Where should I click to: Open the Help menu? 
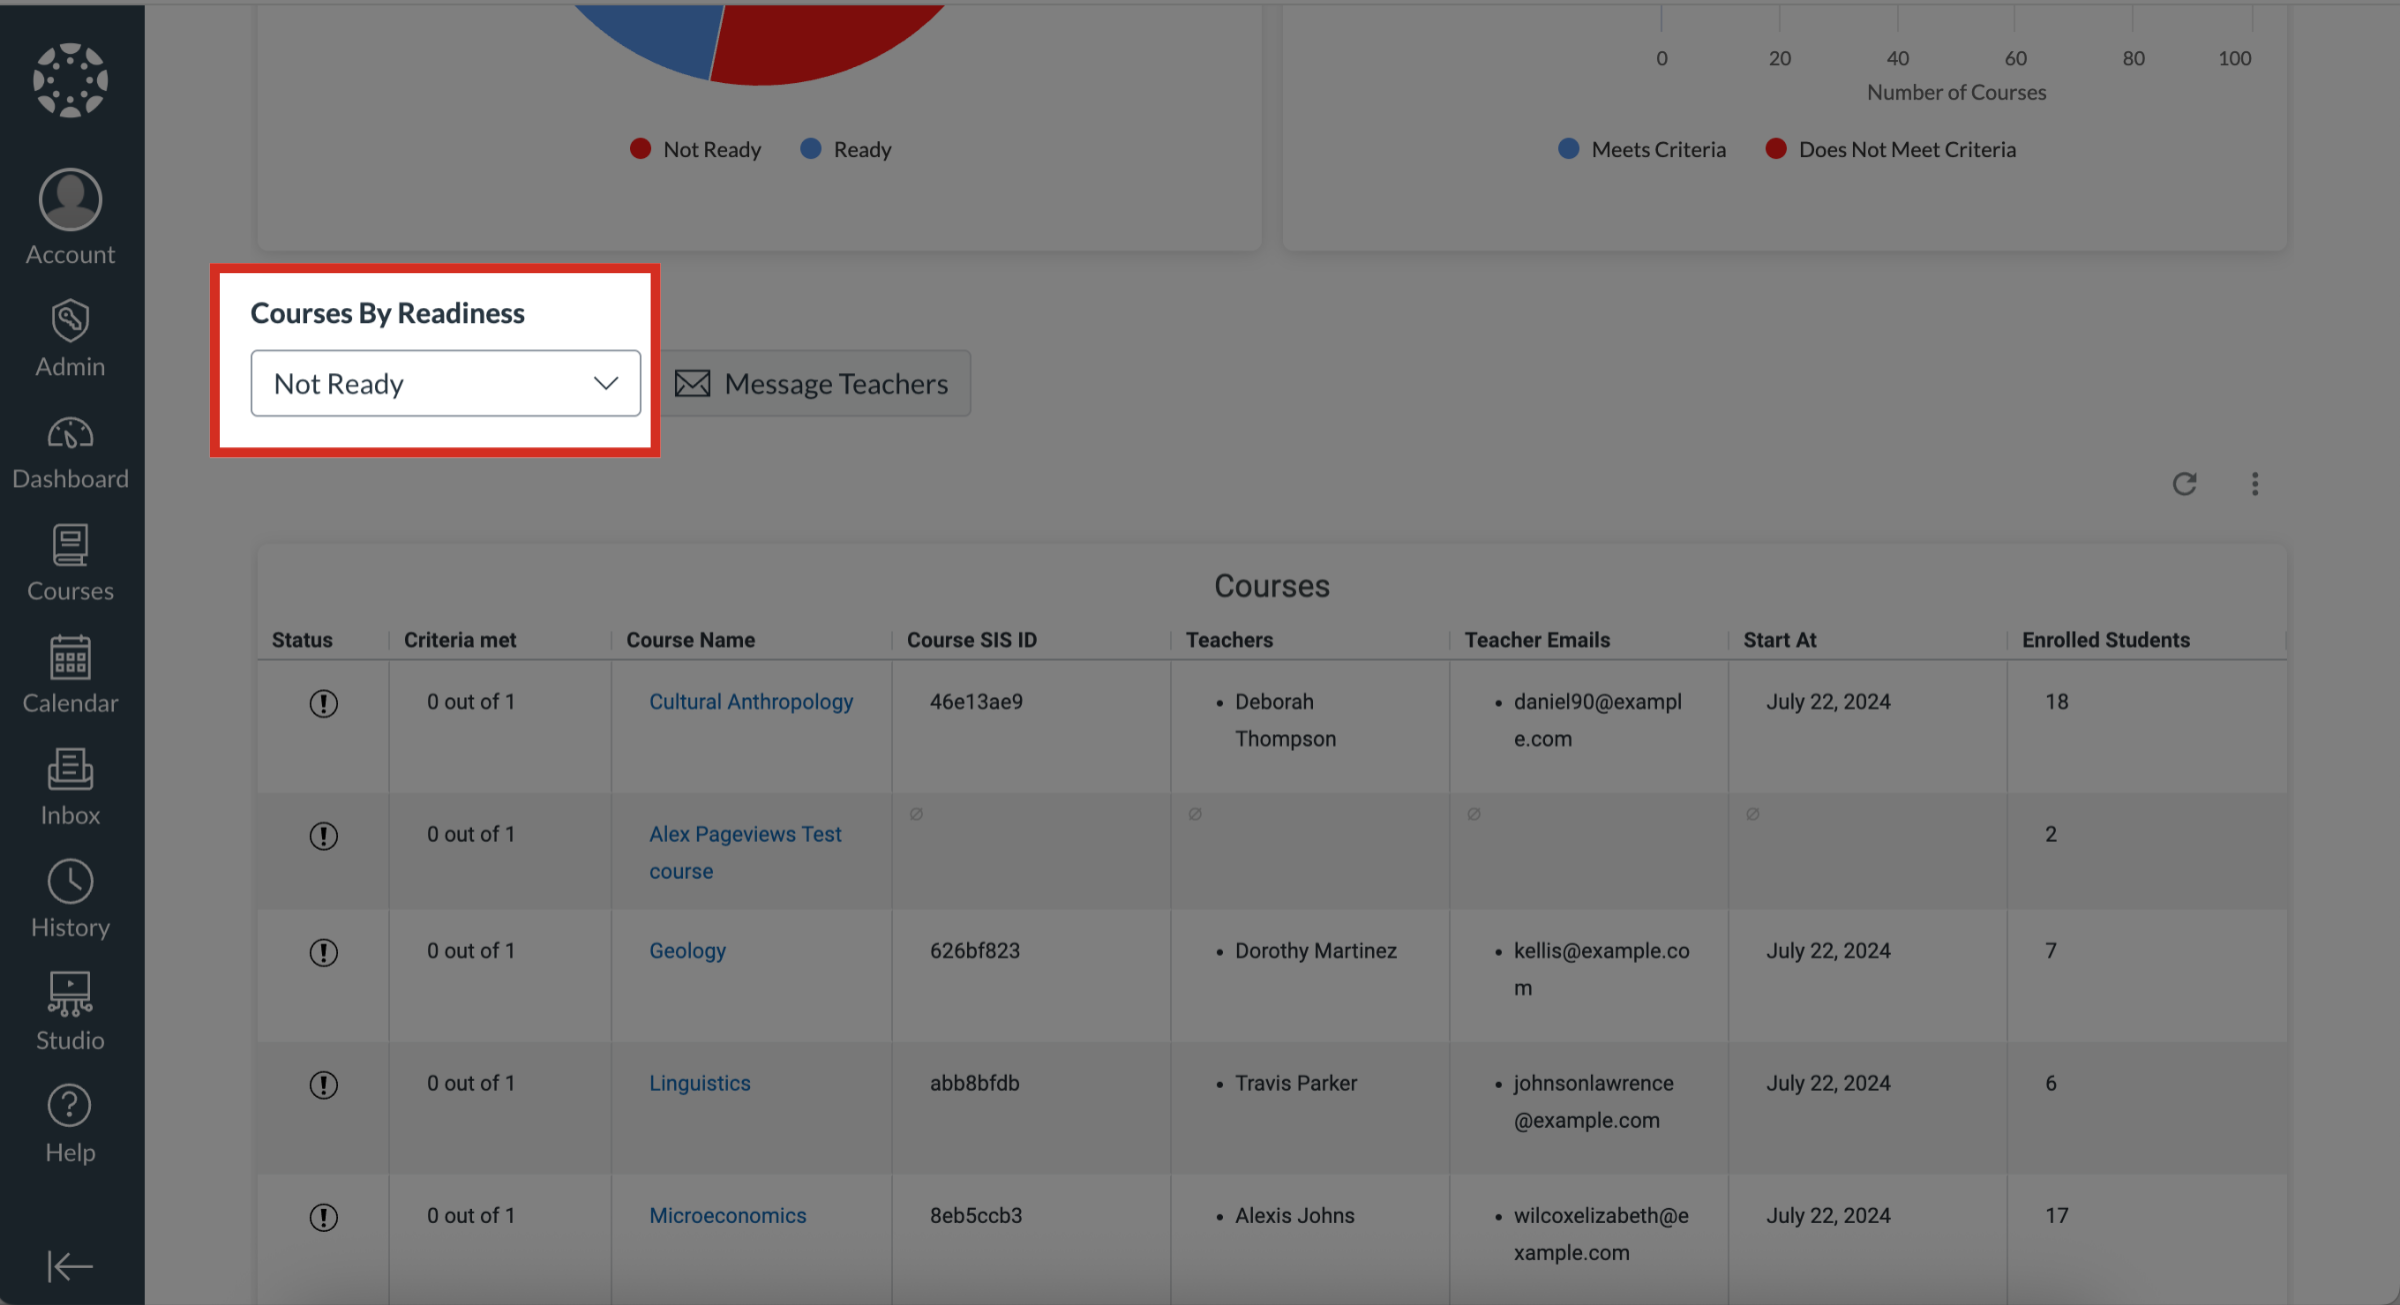[69, 1122]
